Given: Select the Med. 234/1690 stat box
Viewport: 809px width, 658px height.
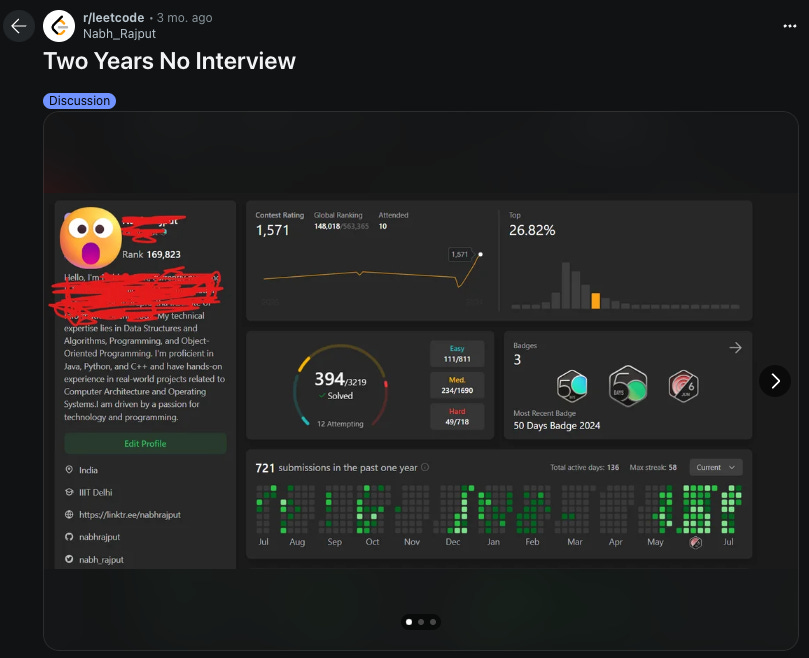Looking at the screenshot, I should (457, 385).
